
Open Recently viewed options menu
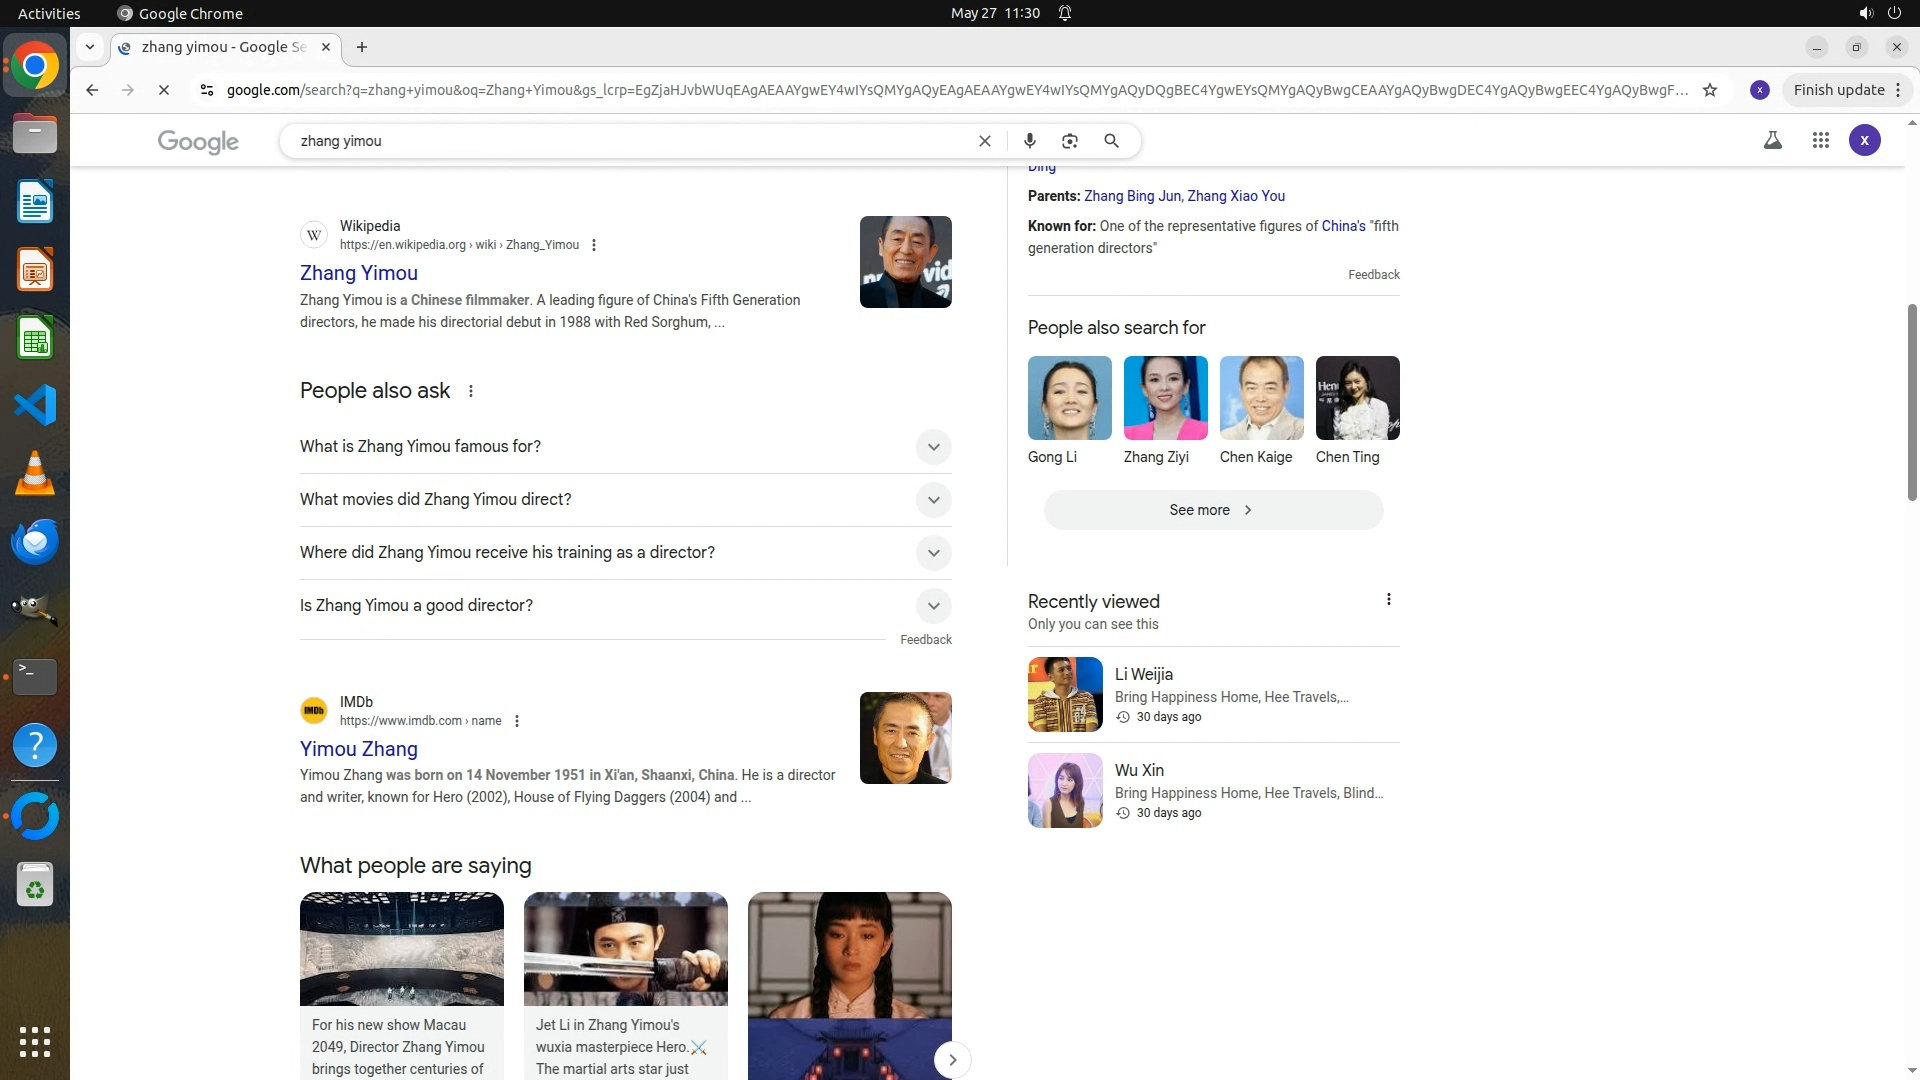point(1388,599)
